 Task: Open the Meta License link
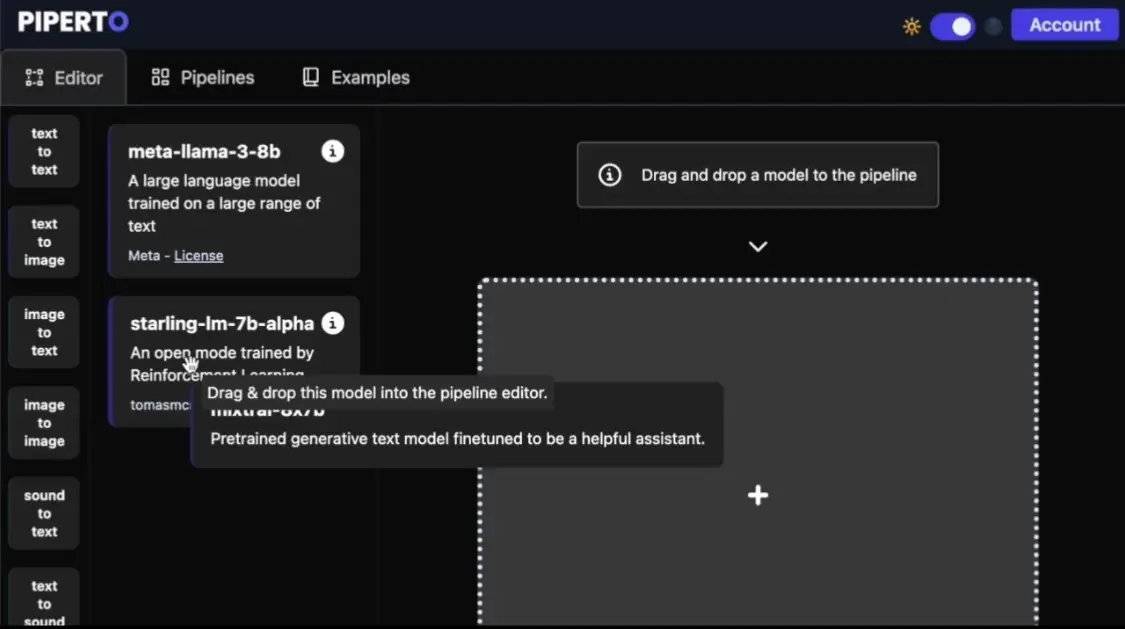(198, 256)
